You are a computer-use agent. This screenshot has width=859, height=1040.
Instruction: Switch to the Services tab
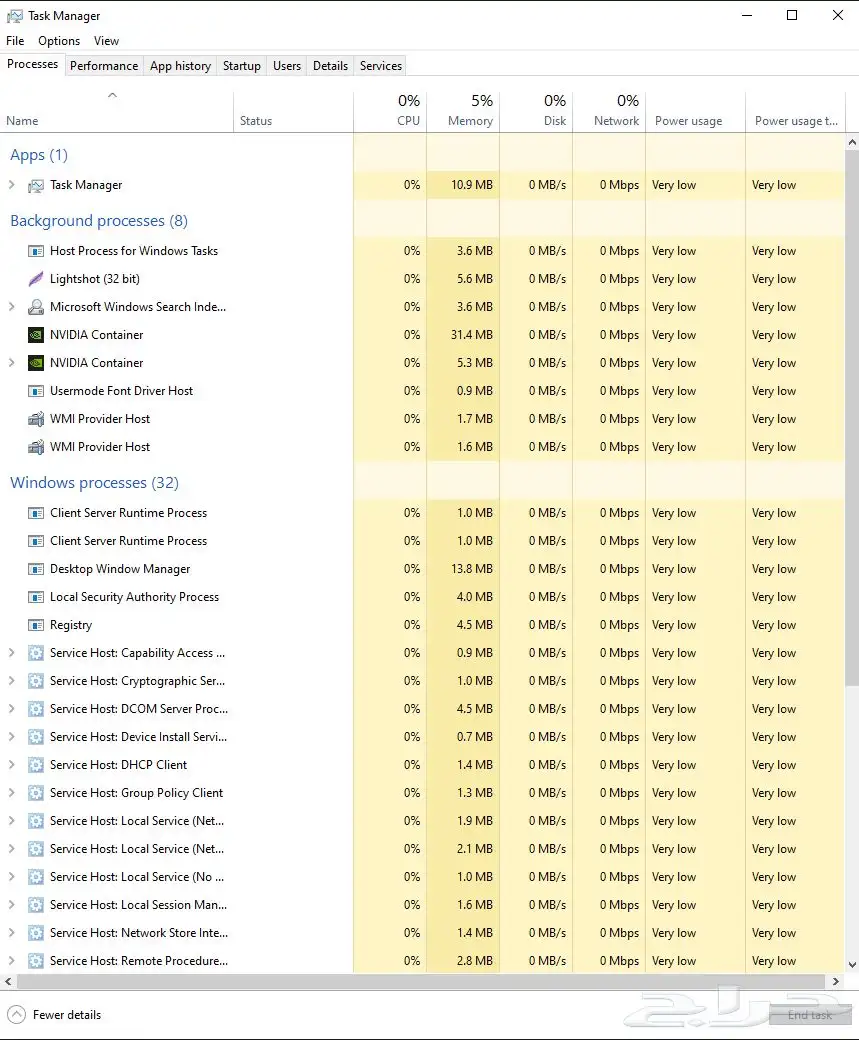tap(381, 66)
